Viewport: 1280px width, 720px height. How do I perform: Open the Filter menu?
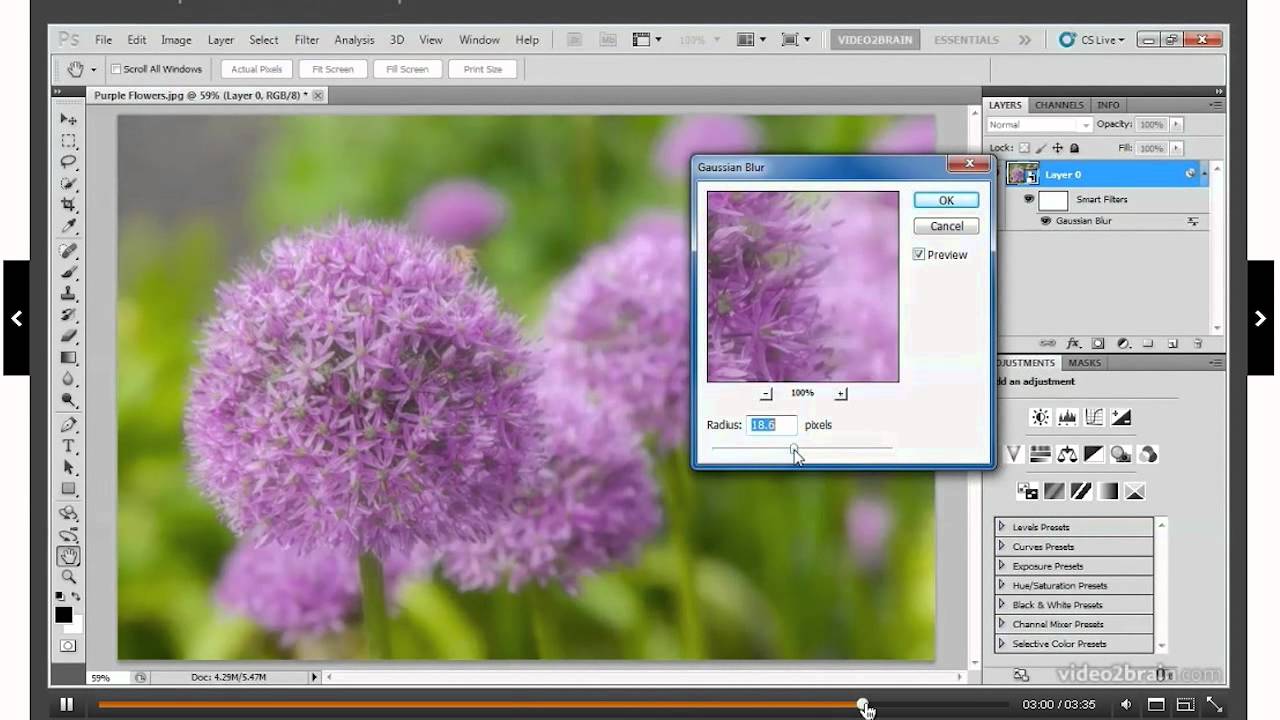307,40
